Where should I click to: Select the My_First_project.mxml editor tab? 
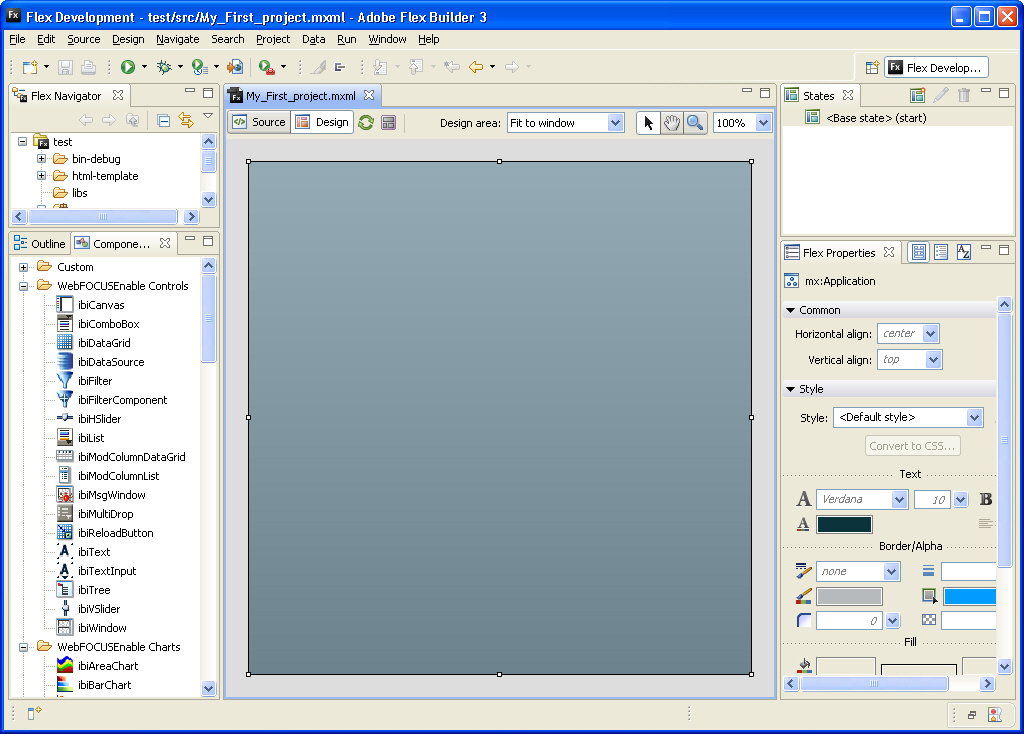point(301,96)
